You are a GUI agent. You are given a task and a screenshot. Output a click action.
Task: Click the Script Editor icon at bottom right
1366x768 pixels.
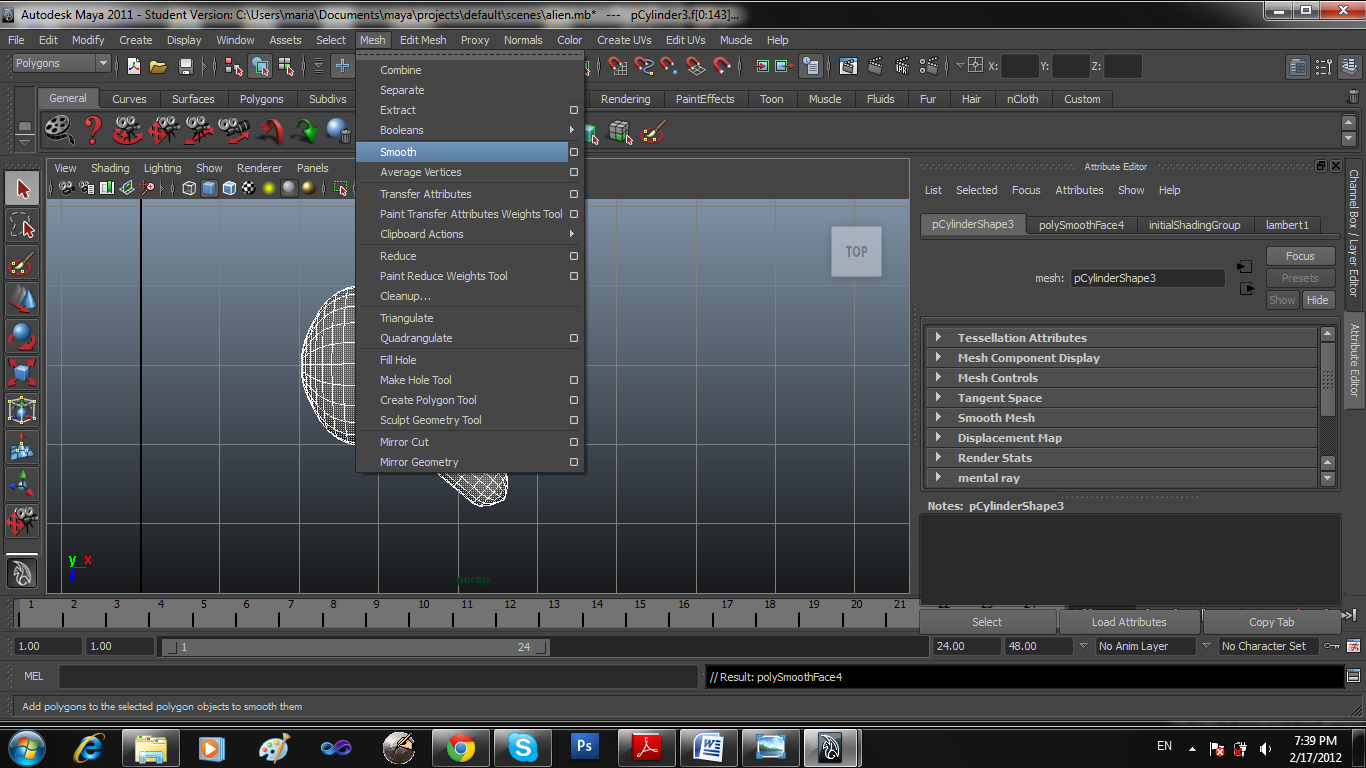1353,677
